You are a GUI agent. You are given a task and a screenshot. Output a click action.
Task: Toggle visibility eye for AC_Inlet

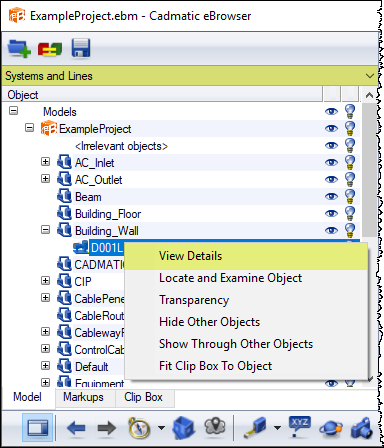(x=331, y=163)
